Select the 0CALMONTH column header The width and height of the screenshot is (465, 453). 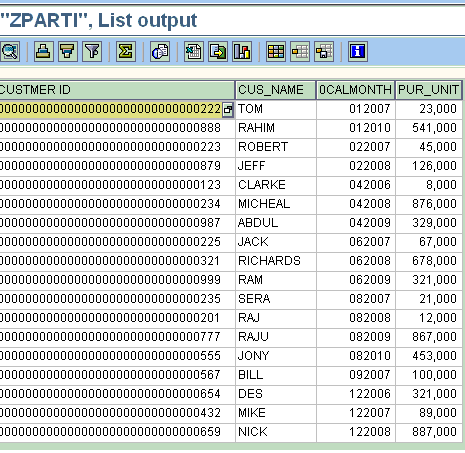tap(356, 90)
